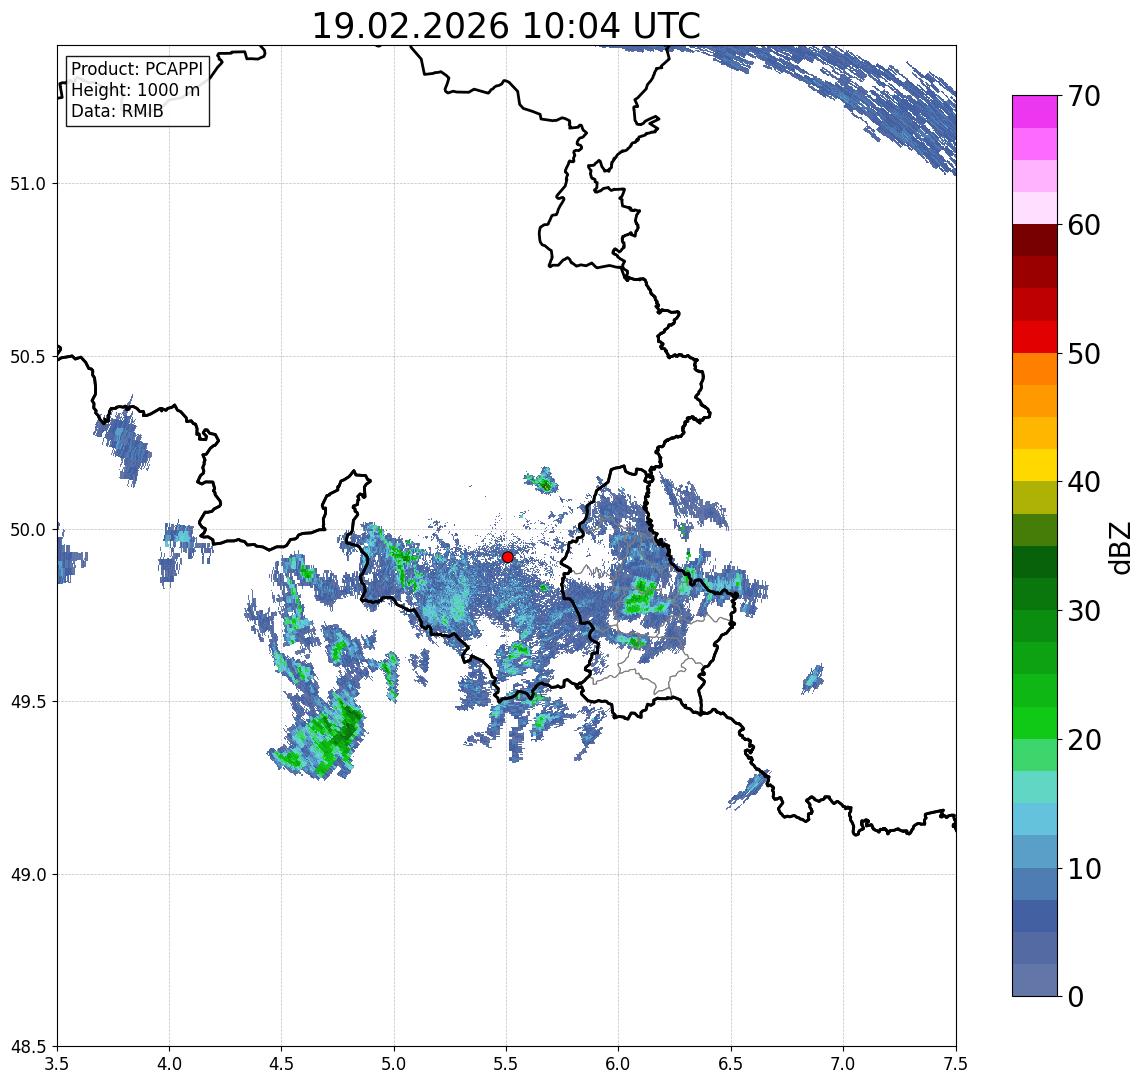Click the red location marker dot
Screen dimensions: 1145x1084
(x=508, y=557)
